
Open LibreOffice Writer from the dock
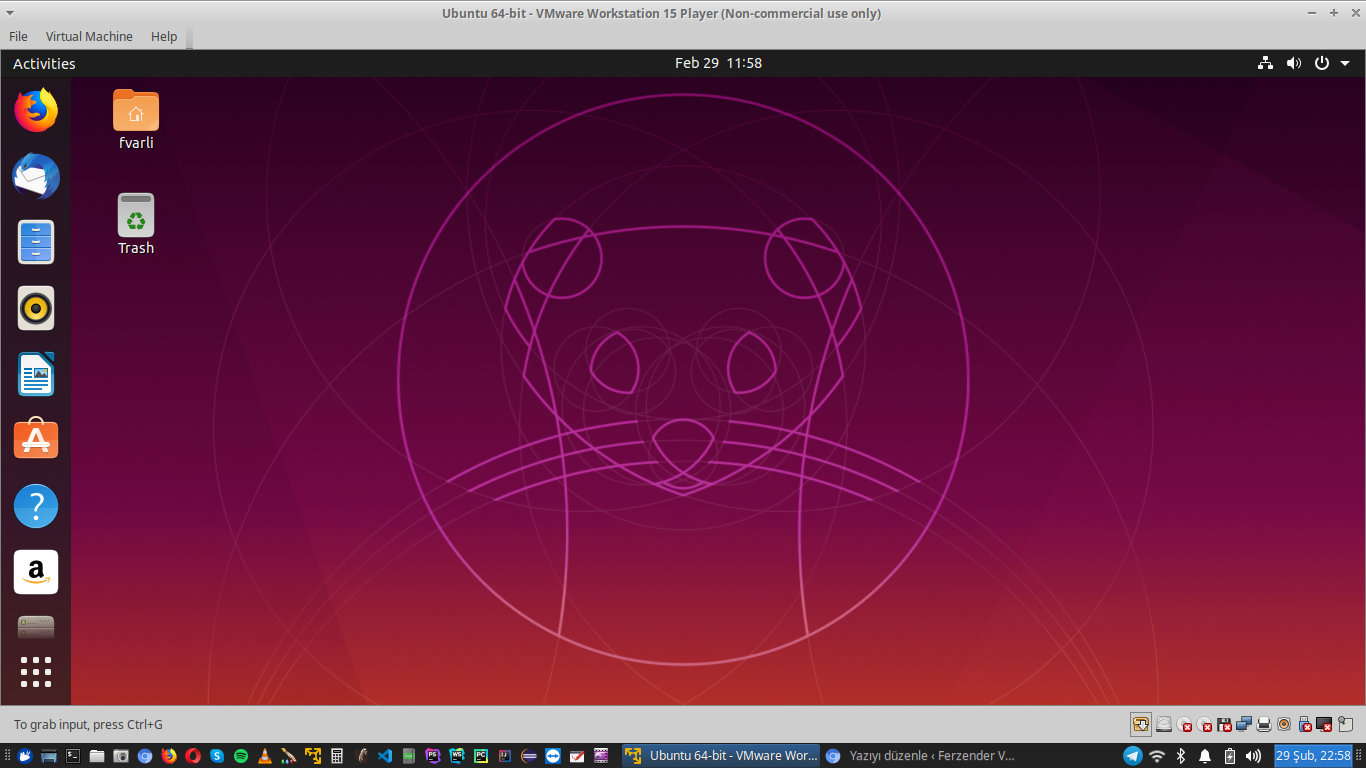point(36,374)
